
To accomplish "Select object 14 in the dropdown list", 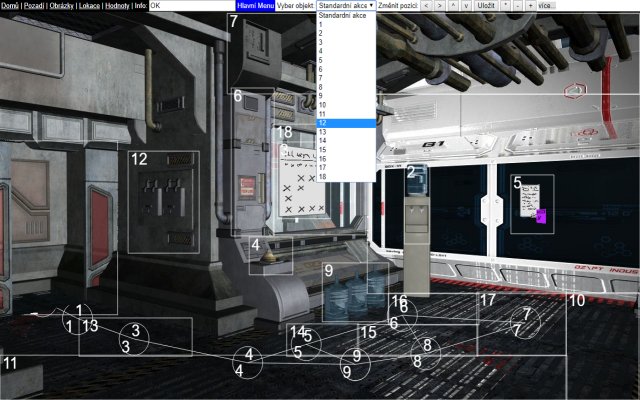I will point(346,141).
